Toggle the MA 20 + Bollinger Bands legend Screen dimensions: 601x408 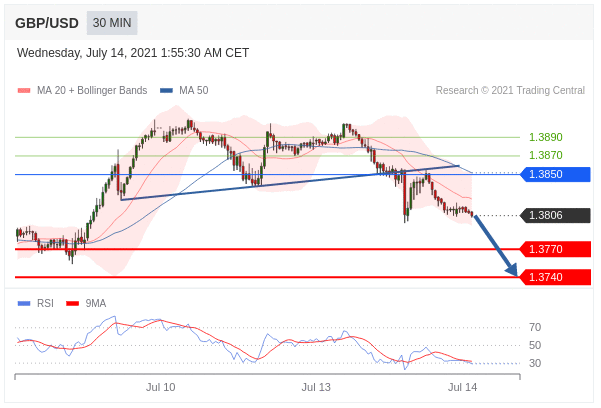point(84,90)
